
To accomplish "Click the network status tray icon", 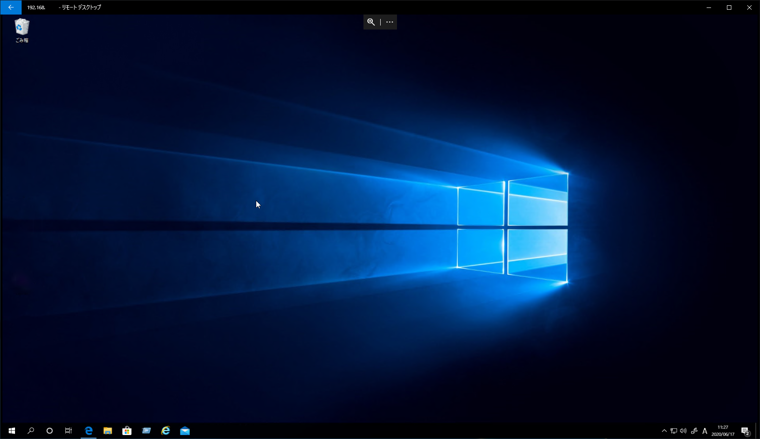I will pyautogui.click(x=674, y=431).
